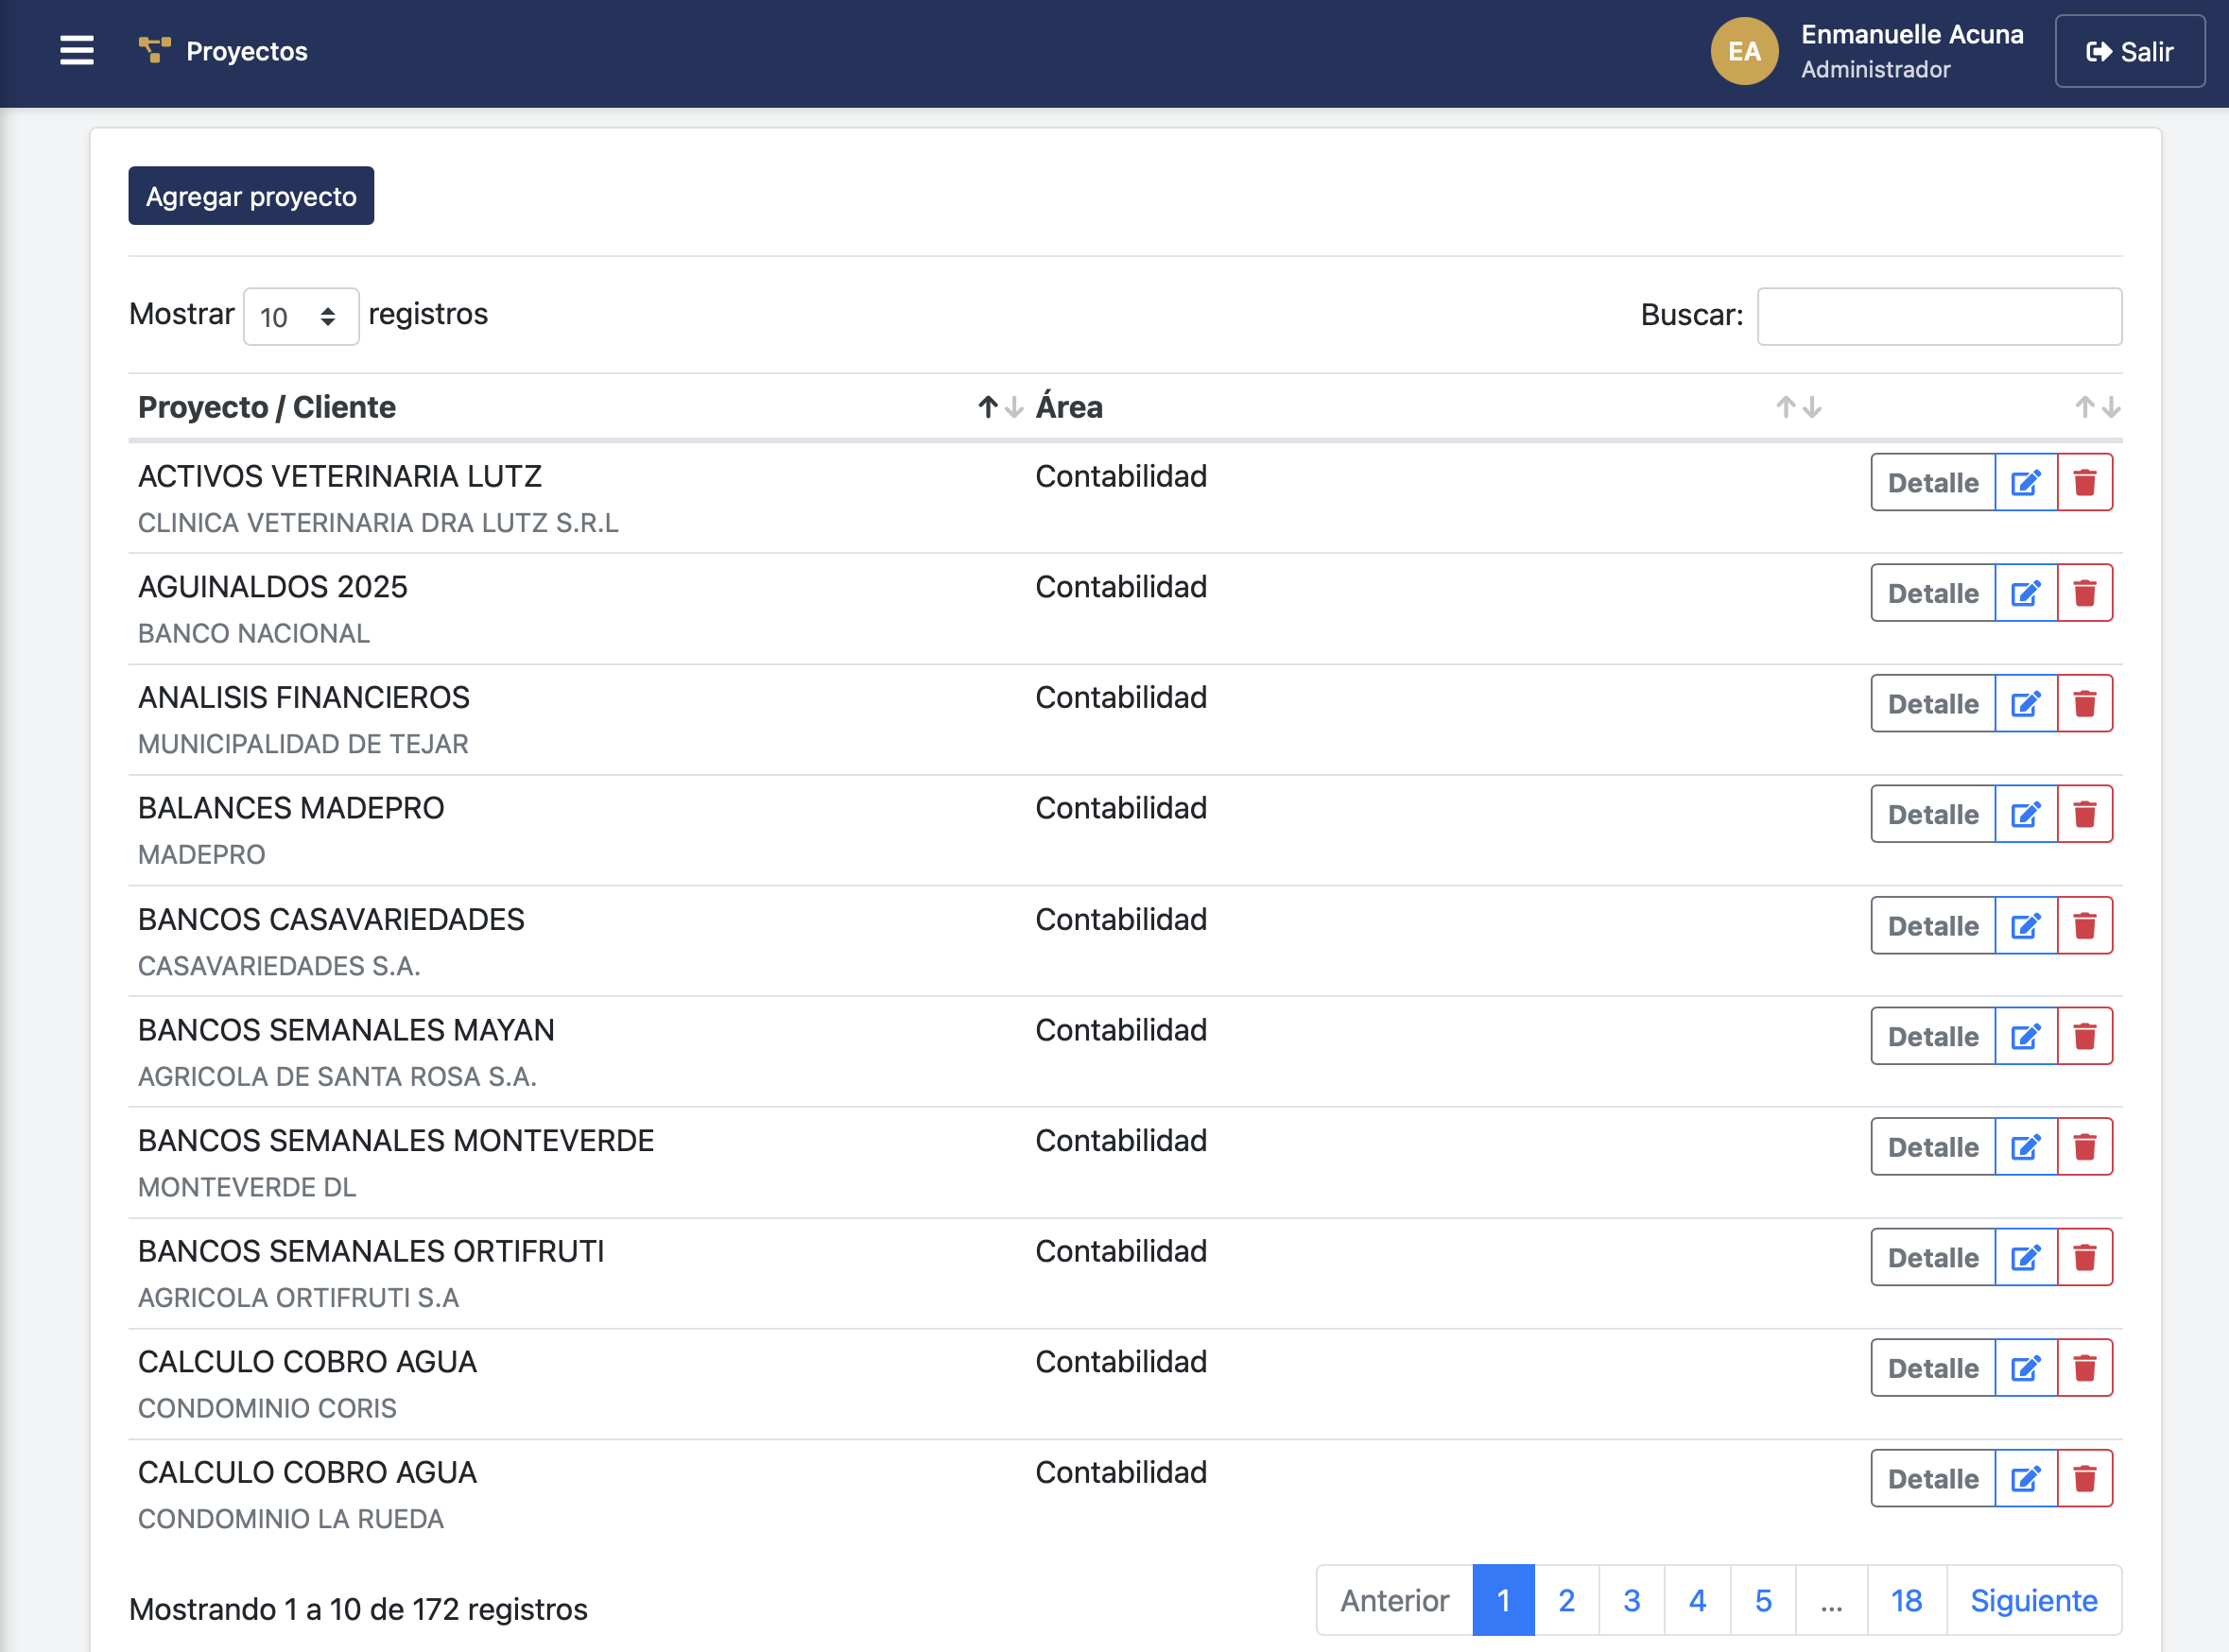Delete the CONDOMINIO LA RUEDA project

(2084, 1479)
